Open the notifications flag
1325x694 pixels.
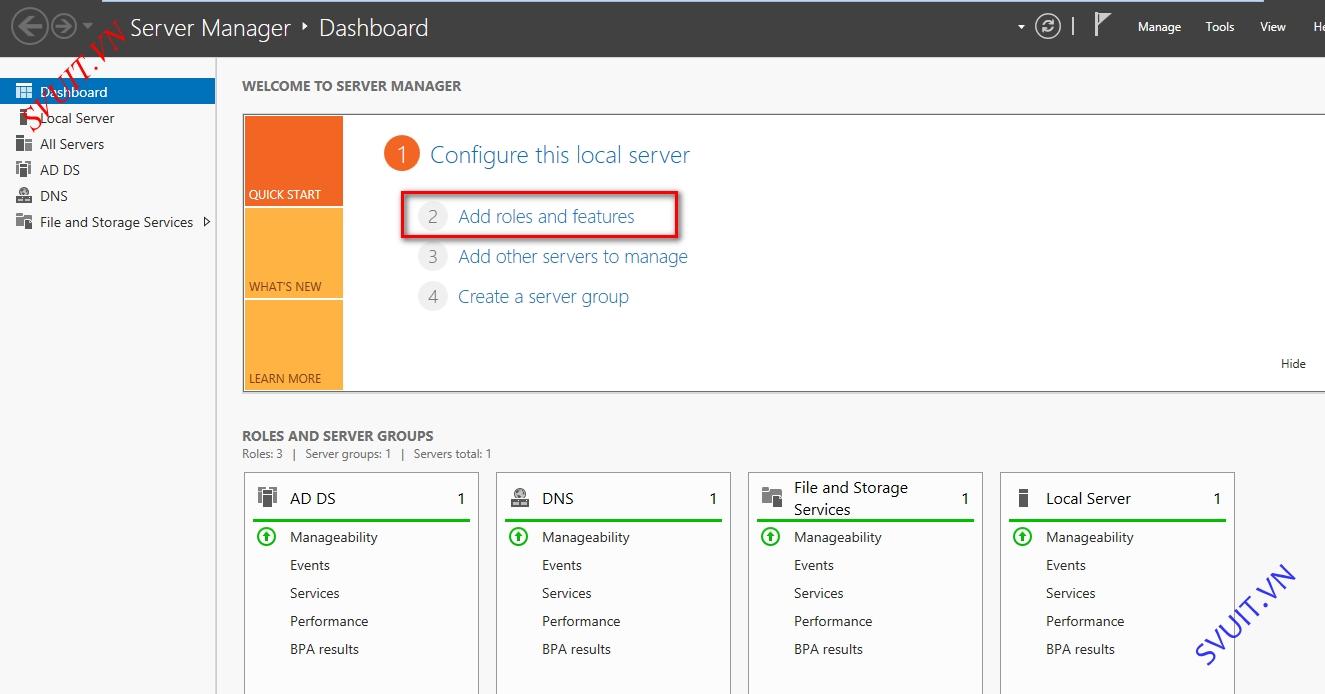pos(1102,25)
